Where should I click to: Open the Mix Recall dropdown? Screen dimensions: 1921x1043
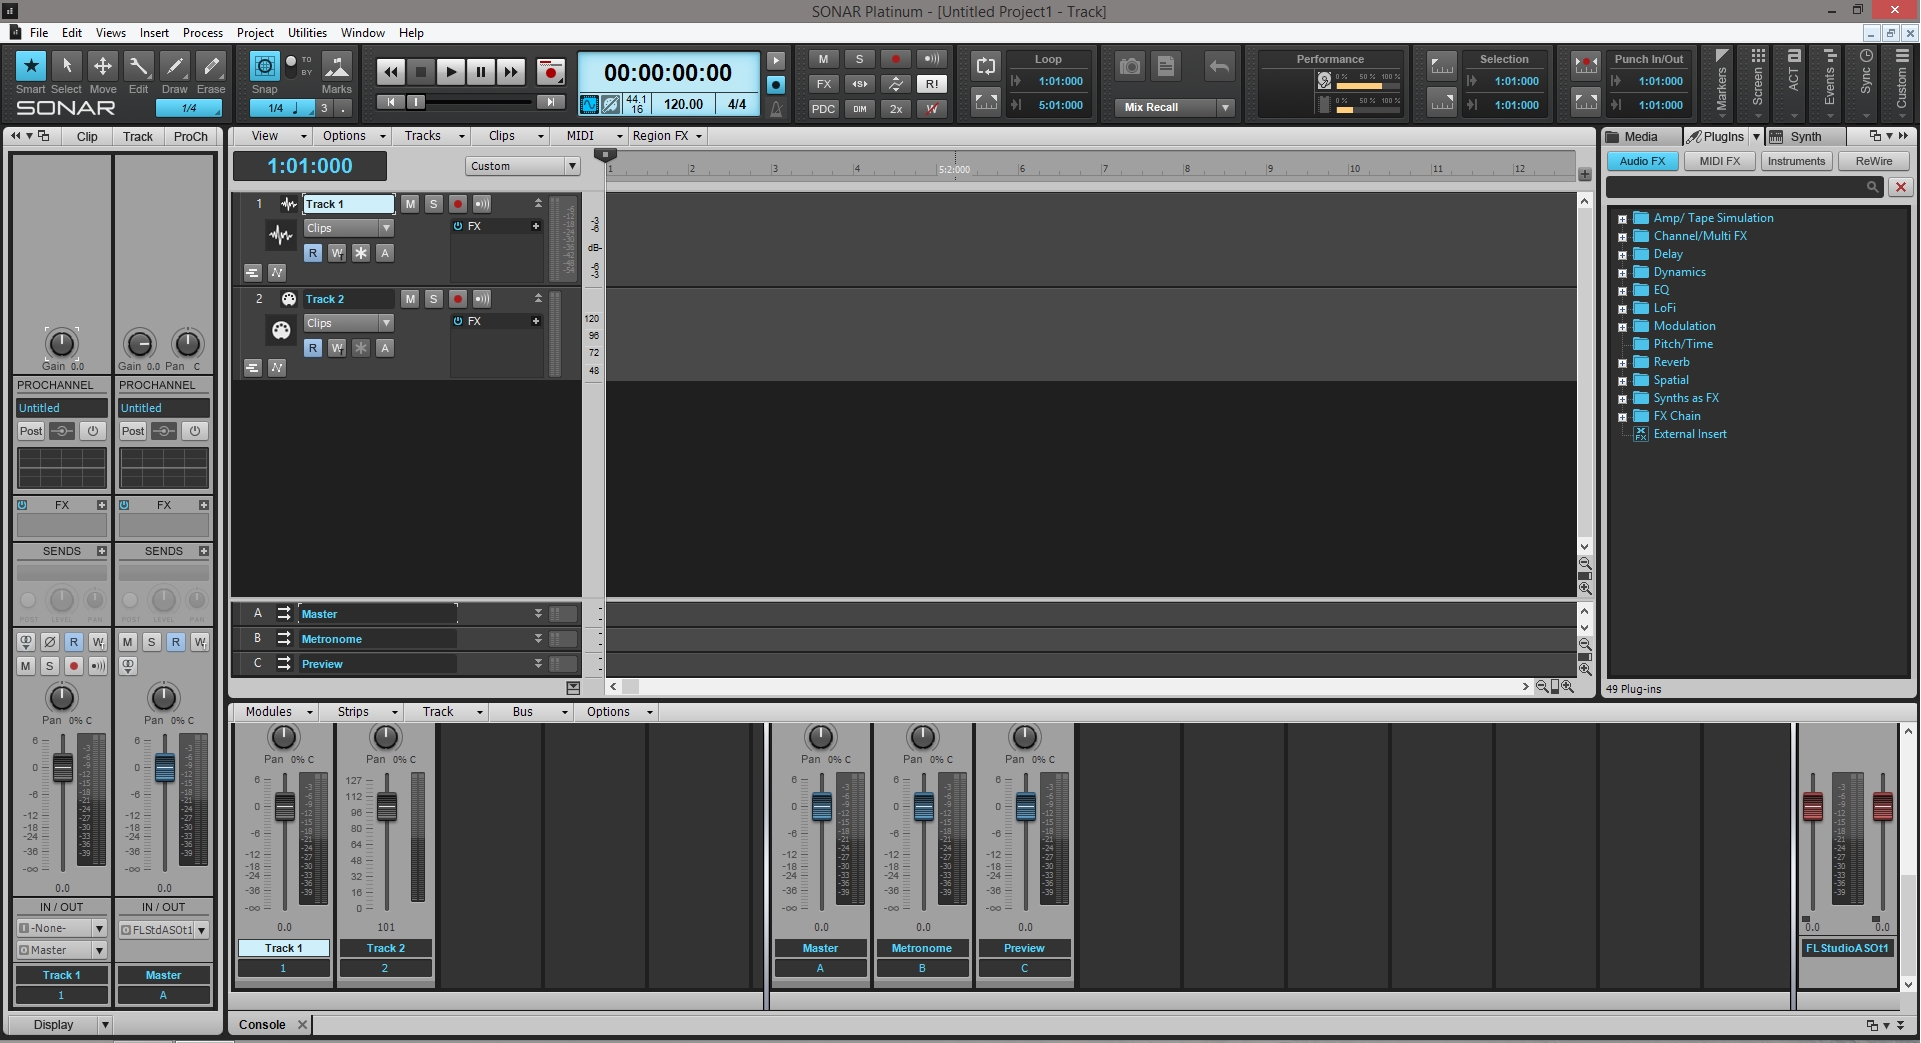click(x=1225, y=108)
